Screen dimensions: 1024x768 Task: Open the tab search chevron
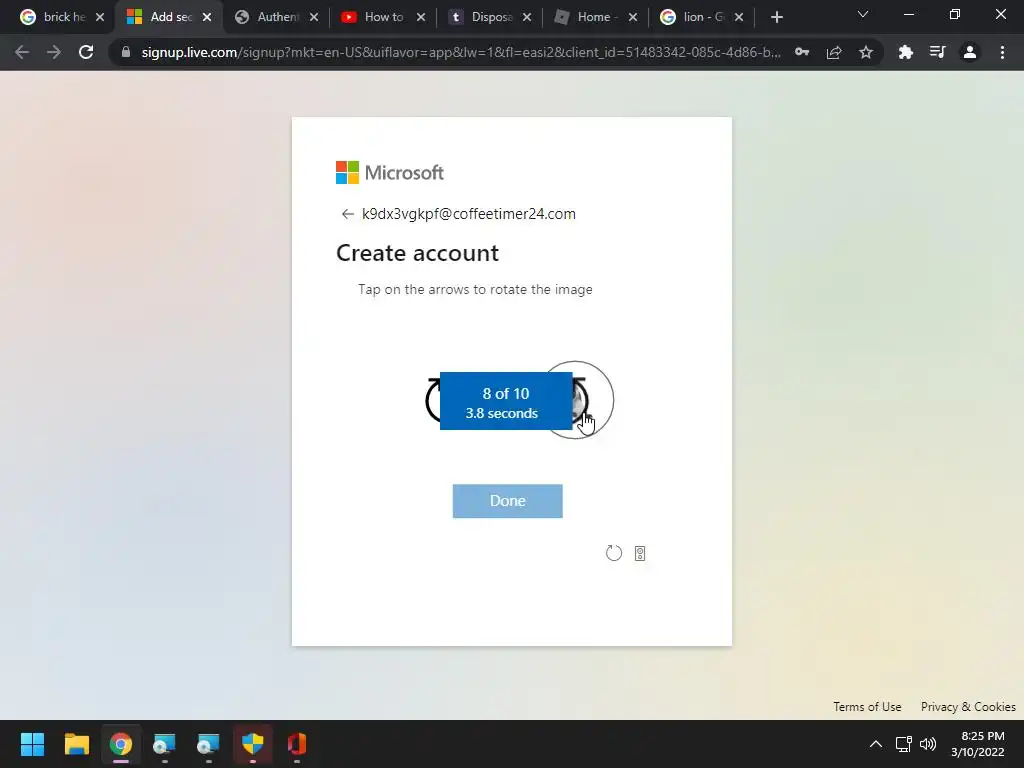pyautogui.click(x=863, y=14)
